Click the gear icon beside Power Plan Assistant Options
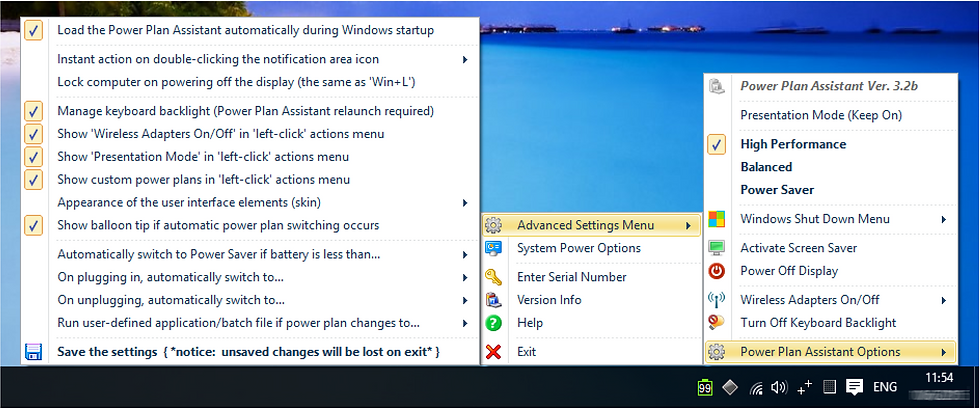Screen dimensions: 980x409 click(716, 352)
